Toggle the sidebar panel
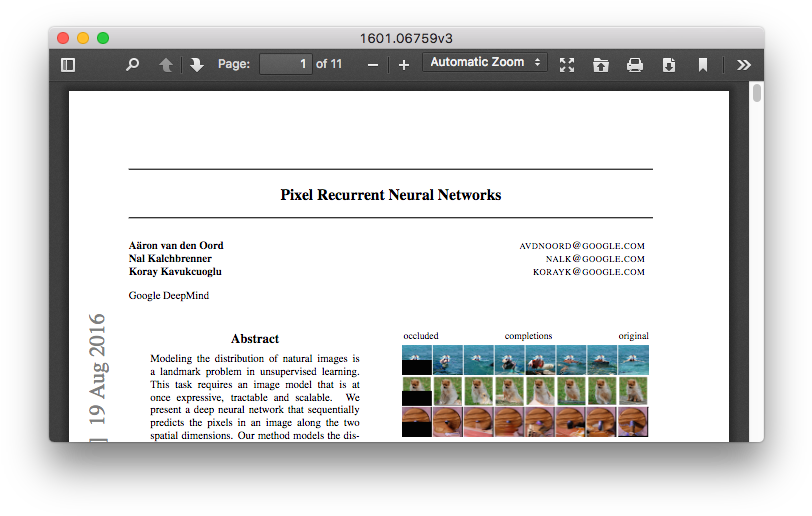This screenshot has width=812, height=516. (68, 65)
